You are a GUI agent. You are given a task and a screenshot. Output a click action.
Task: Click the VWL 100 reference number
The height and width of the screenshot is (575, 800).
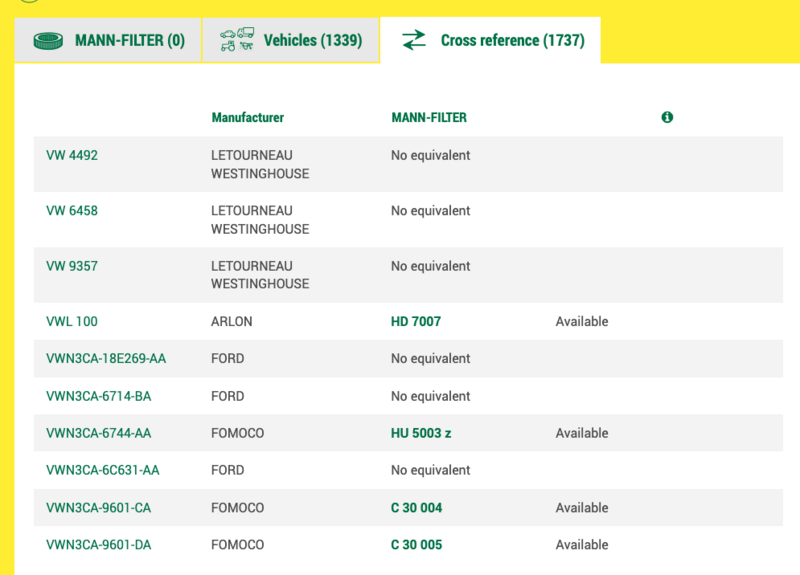[x=72, y=321]
